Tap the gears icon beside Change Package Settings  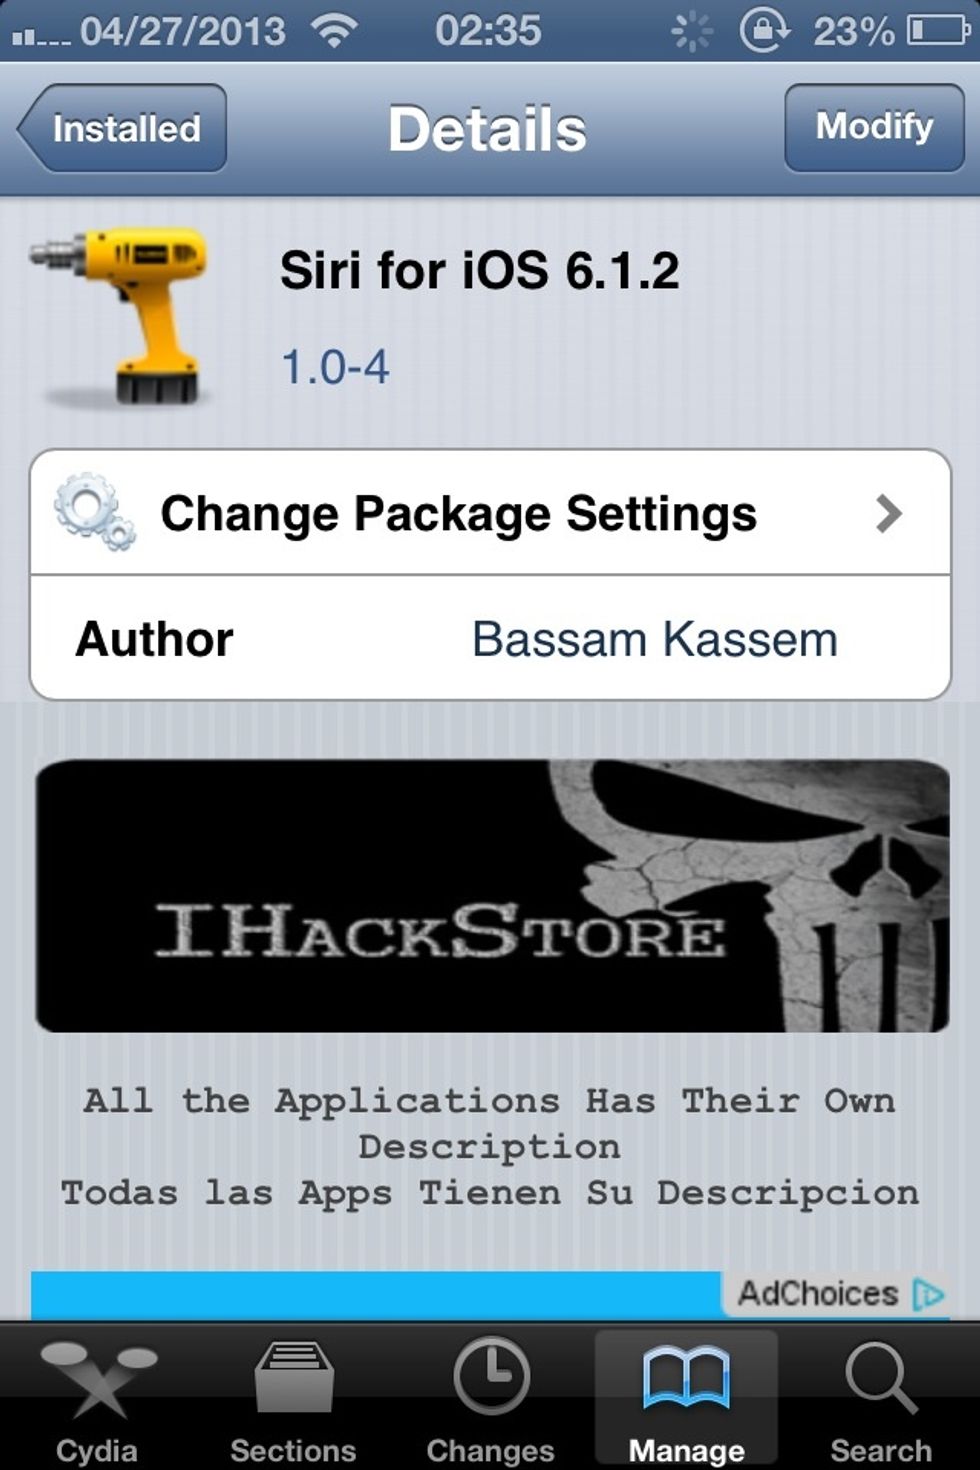95,513
